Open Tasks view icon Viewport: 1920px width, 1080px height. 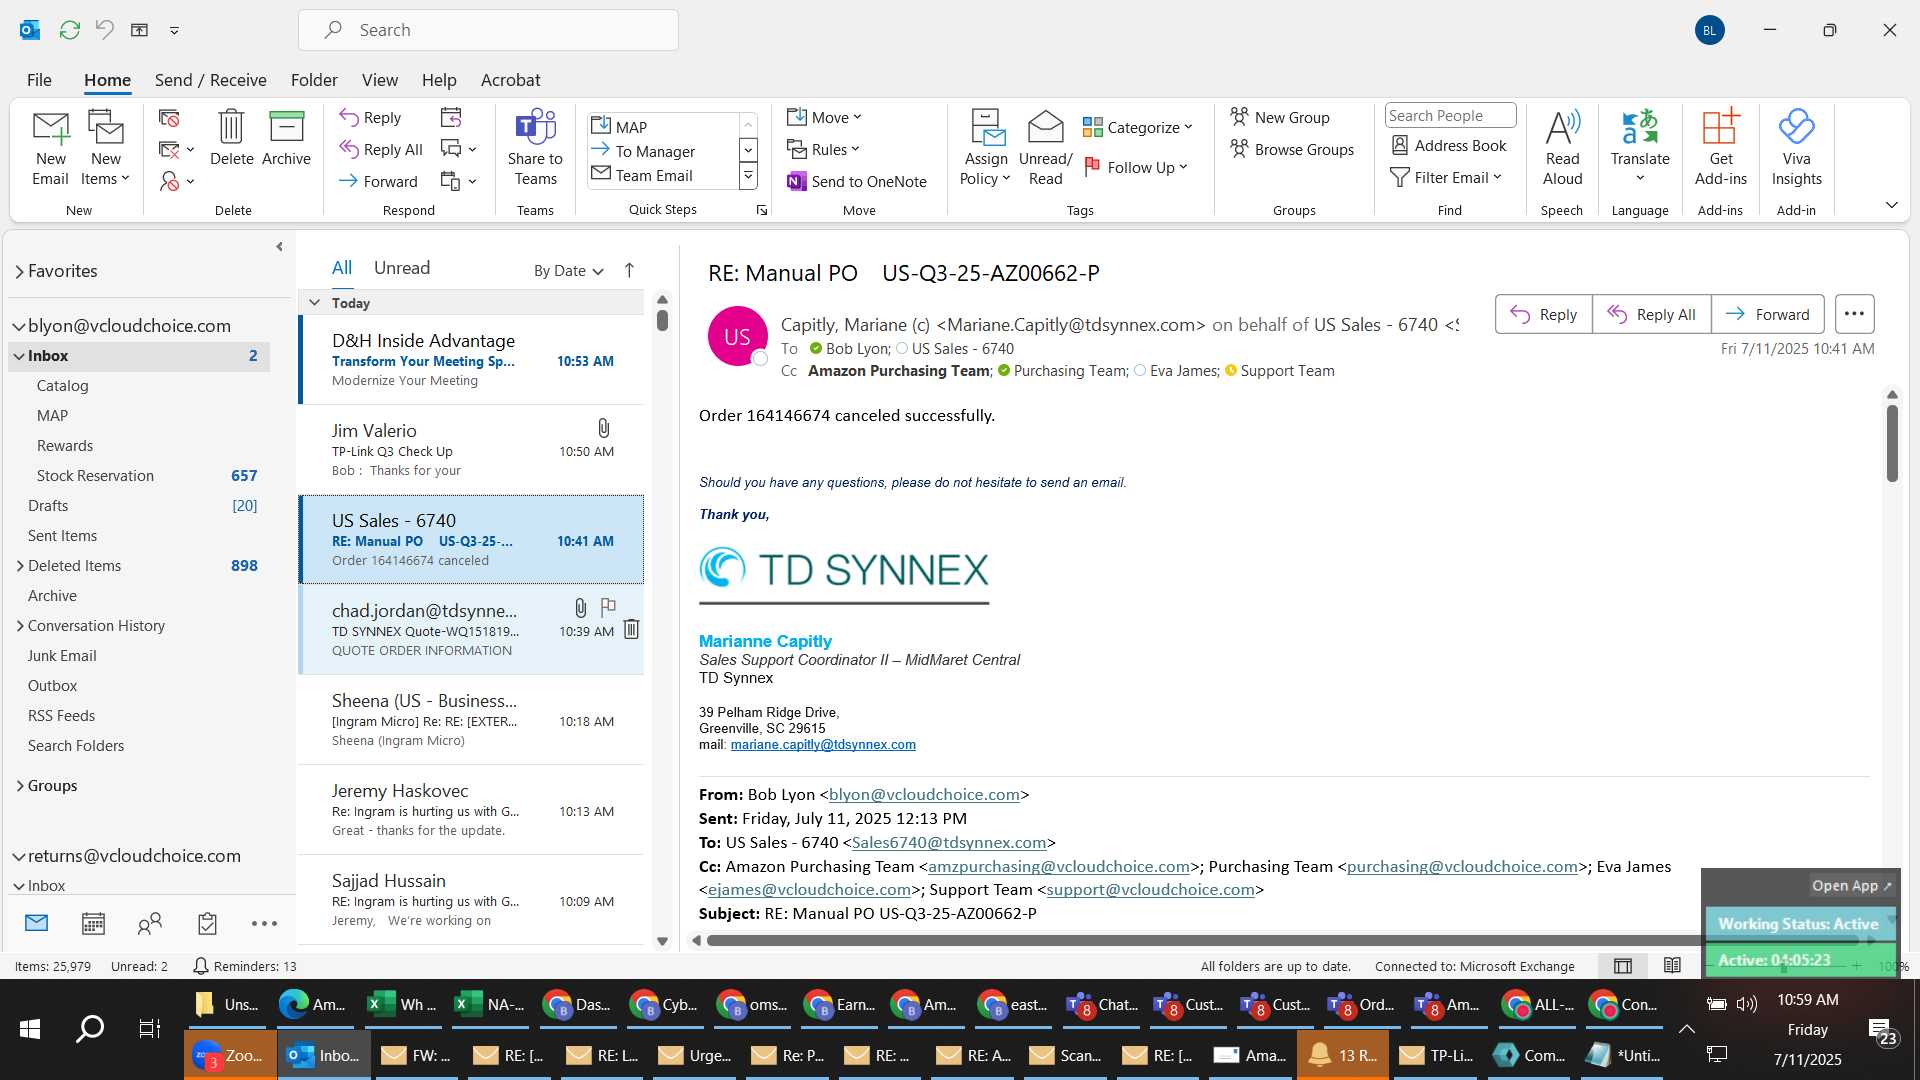pyautogui.click(x=207, y=923)
